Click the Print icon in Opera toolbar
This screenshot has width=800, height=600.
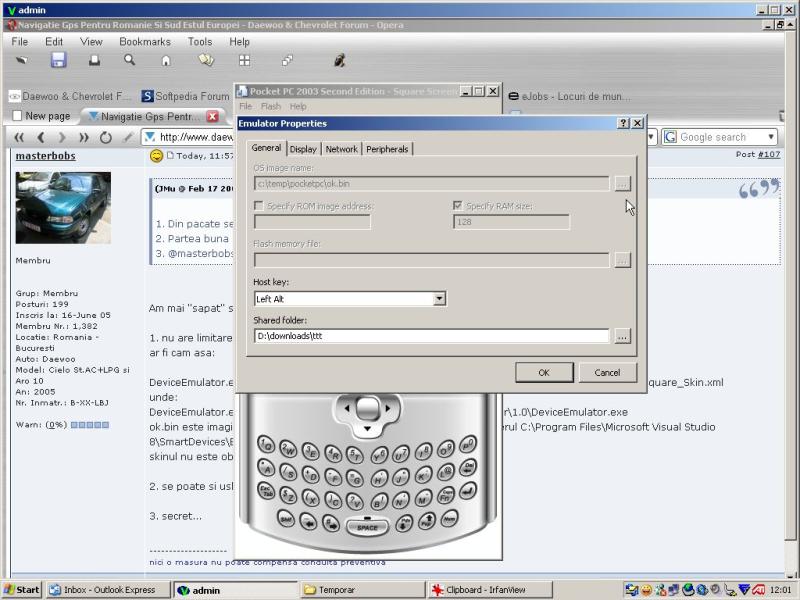click(x=94, y=60)
